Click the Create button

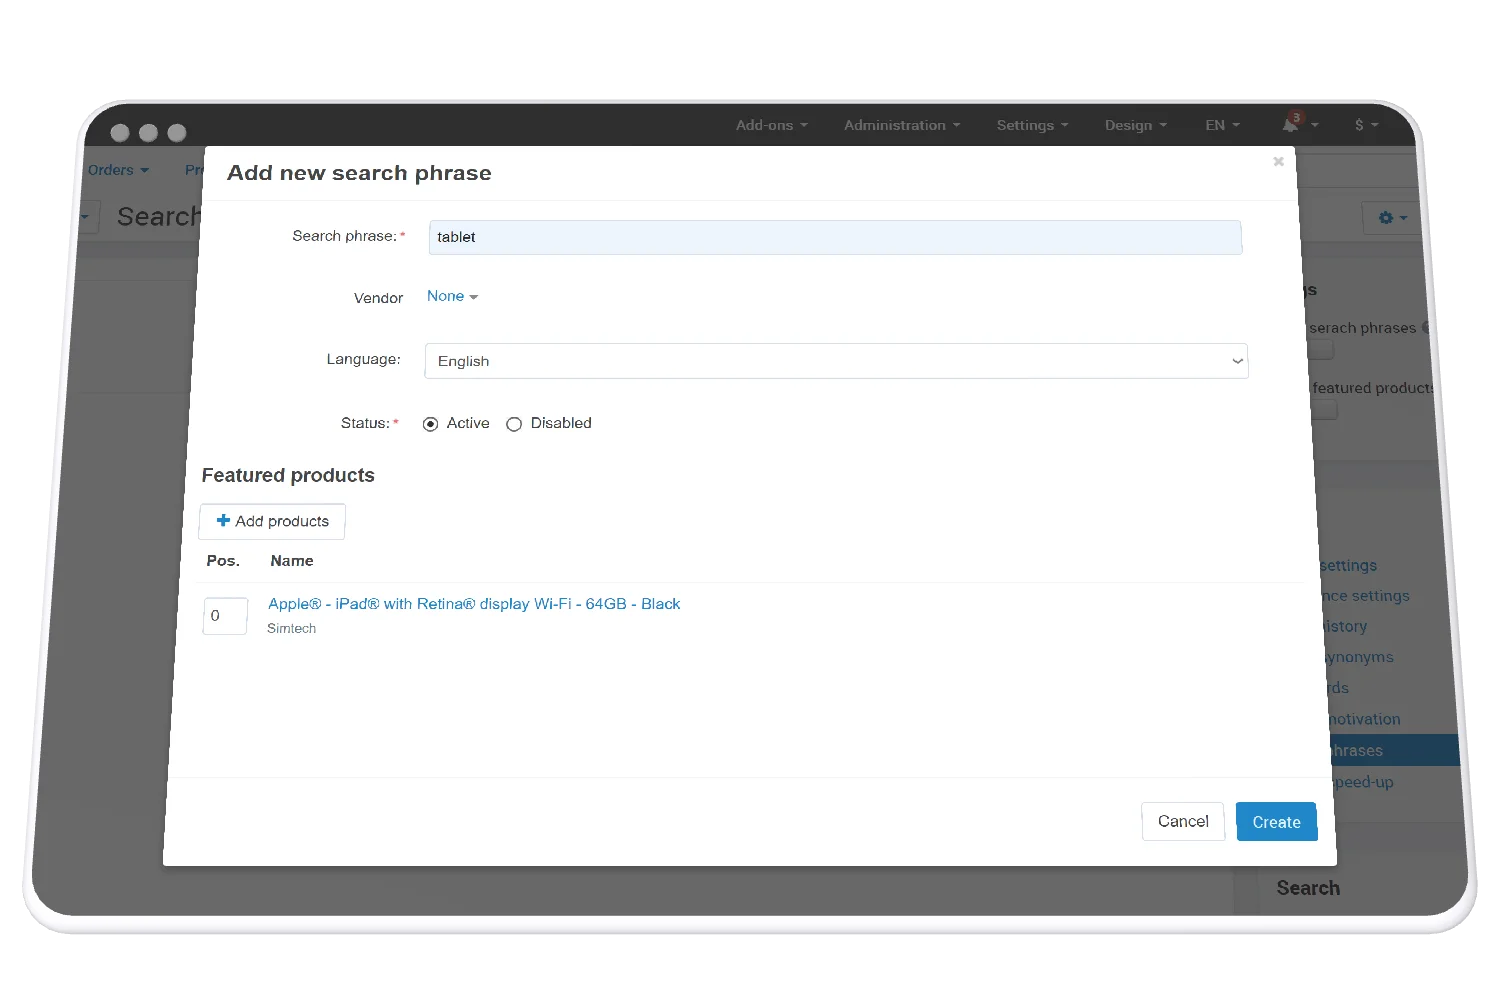click(1276, 822)
